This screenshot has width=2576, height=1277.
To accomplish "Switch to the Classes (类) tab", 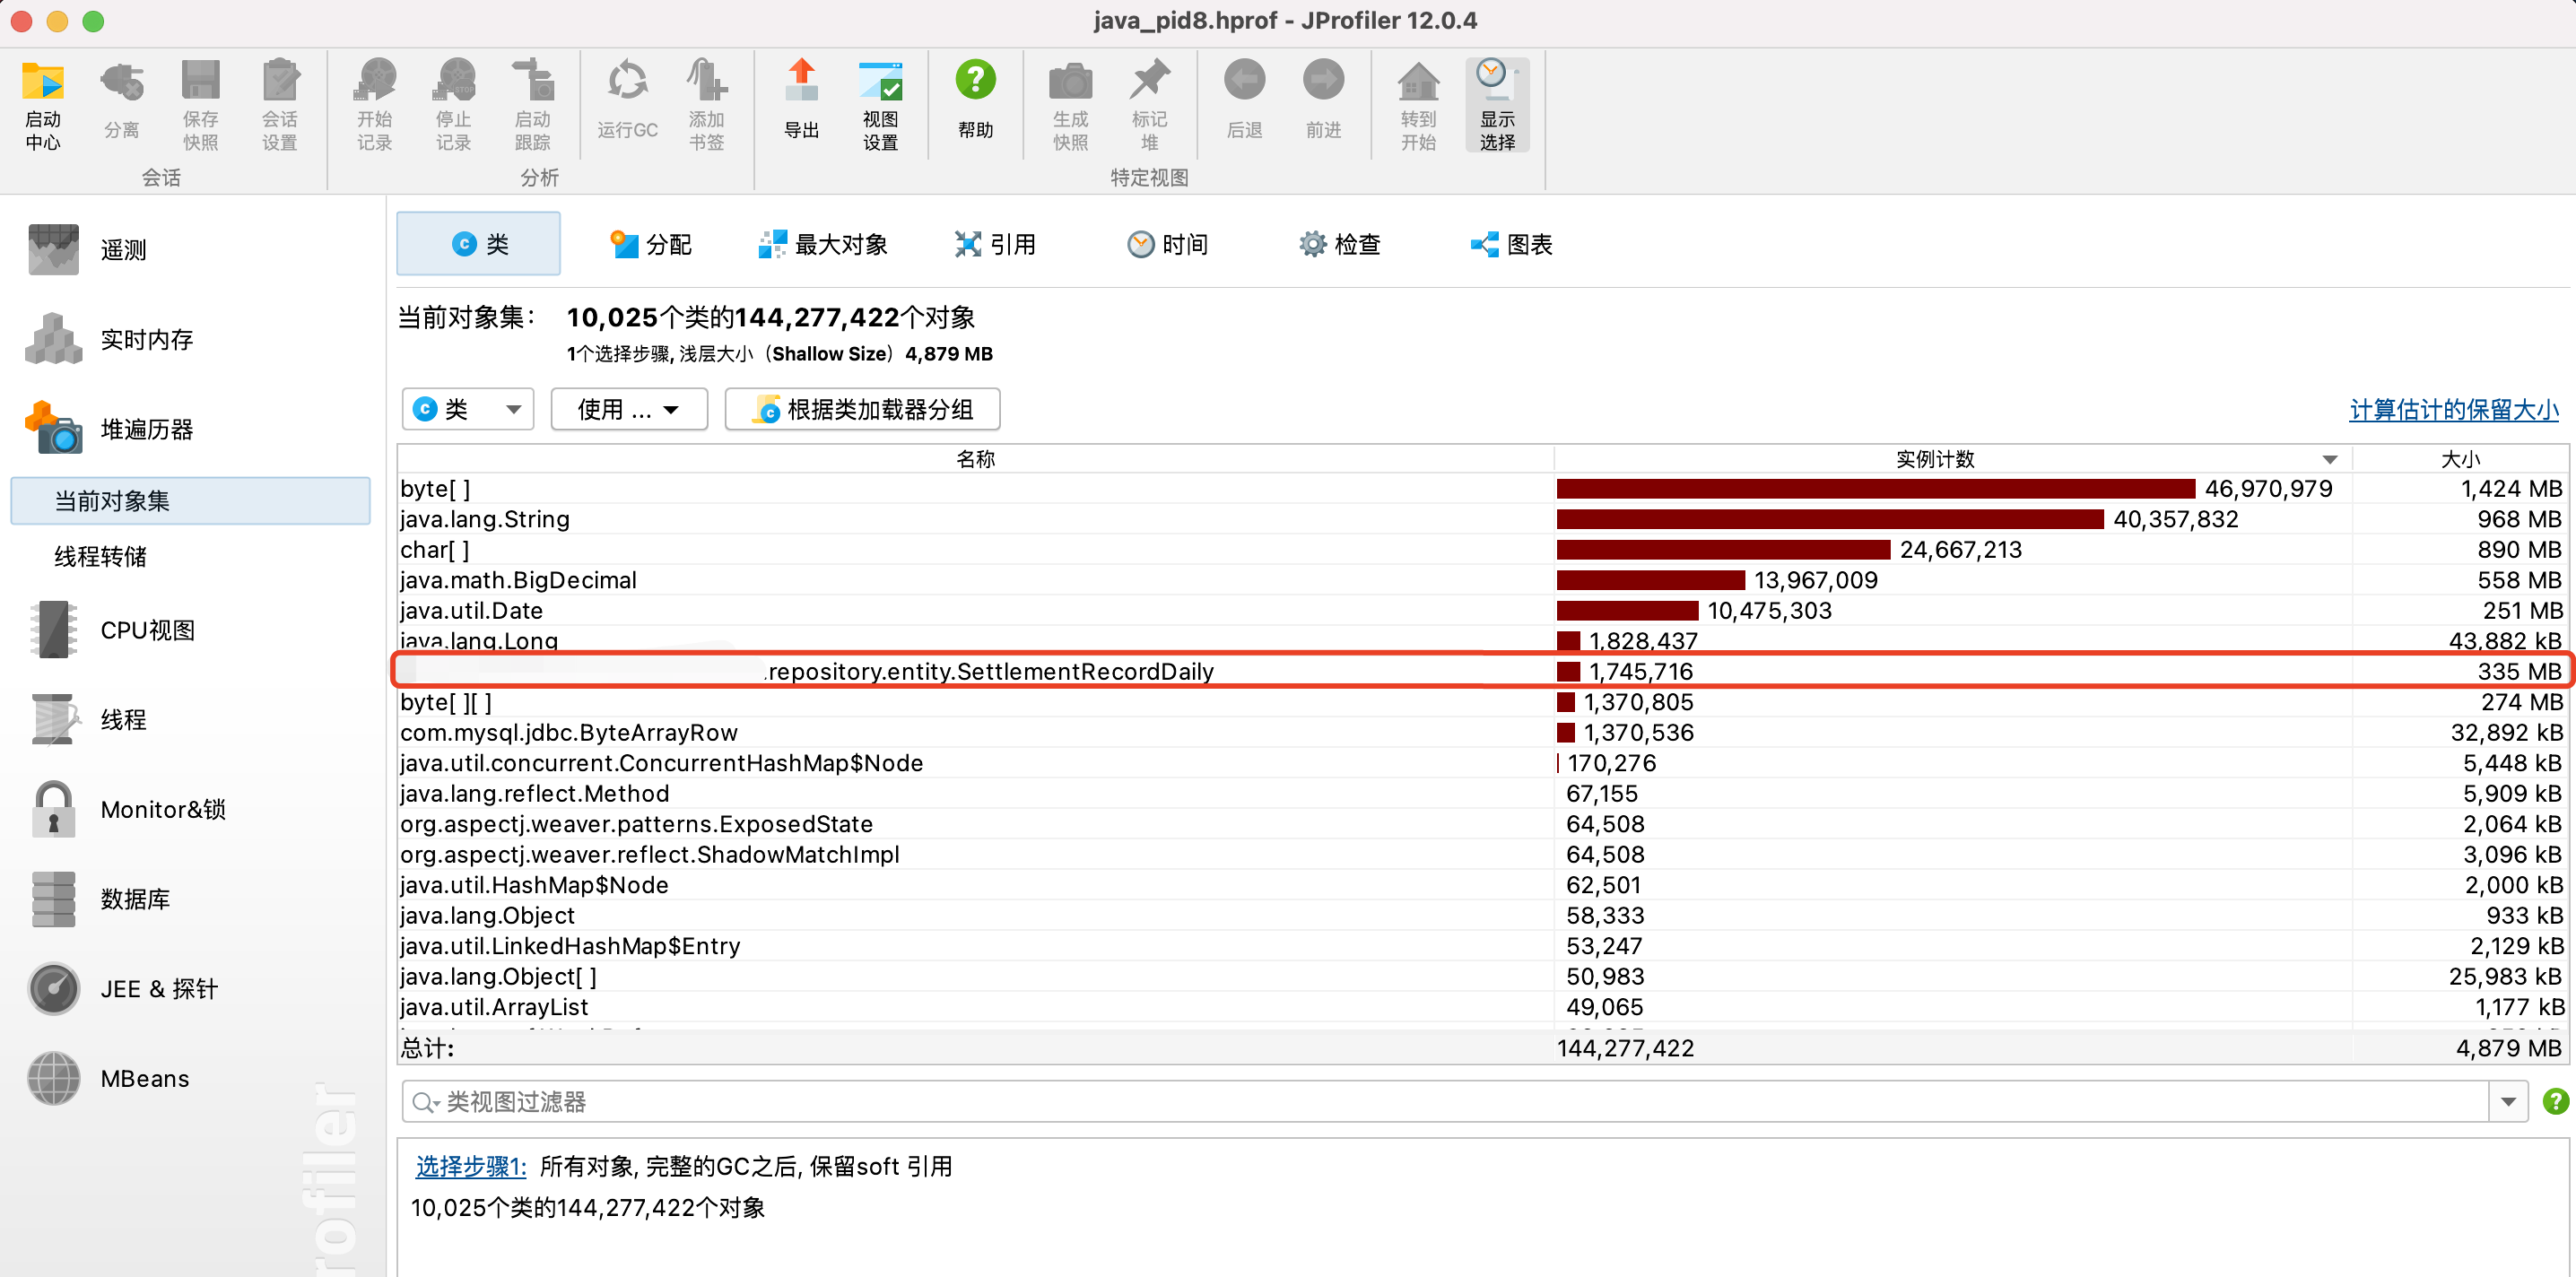I will [x=478, y=244].
